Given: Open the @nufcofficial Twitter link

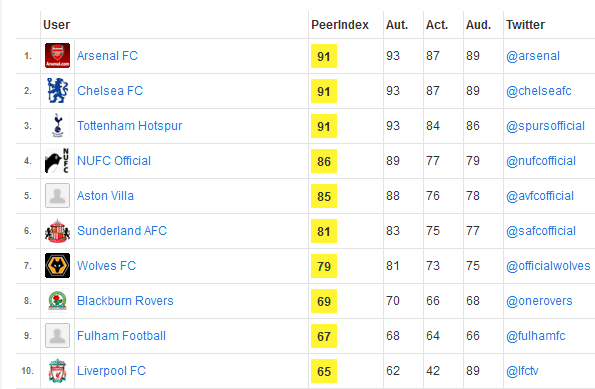Looking at the screenshot, I should coord(541,161).
